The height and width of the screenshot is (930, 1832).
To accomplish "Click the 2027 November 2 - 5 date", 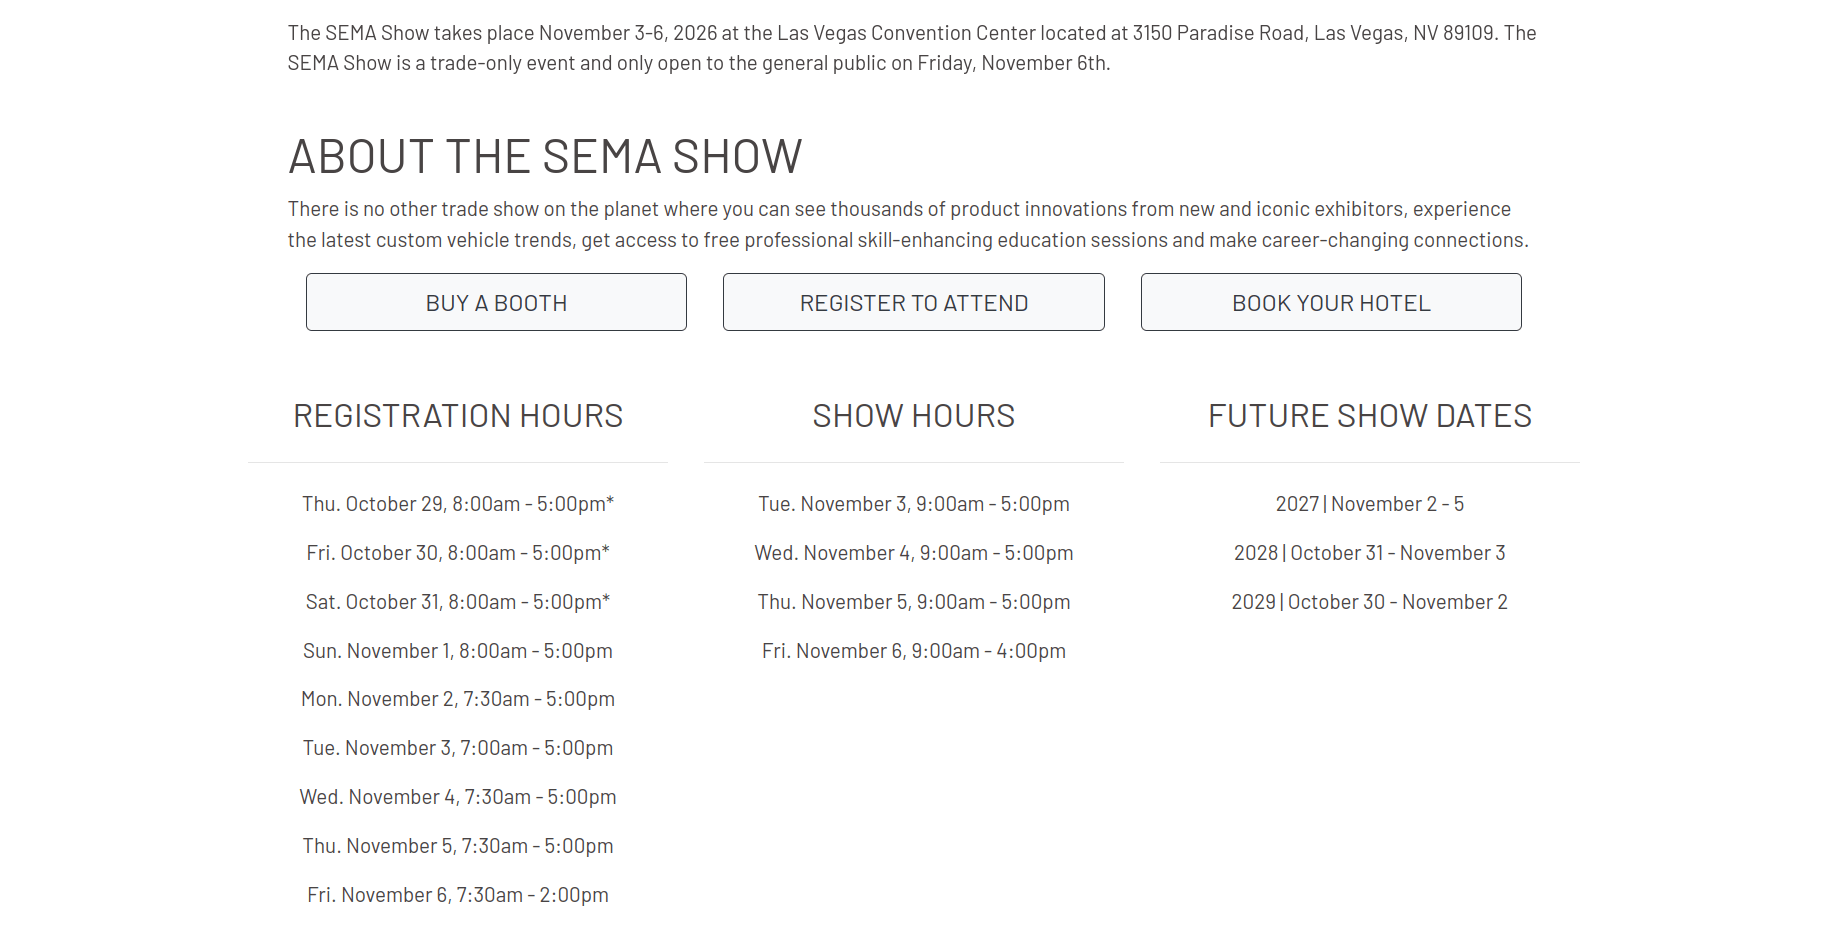I will point(1369,504).
